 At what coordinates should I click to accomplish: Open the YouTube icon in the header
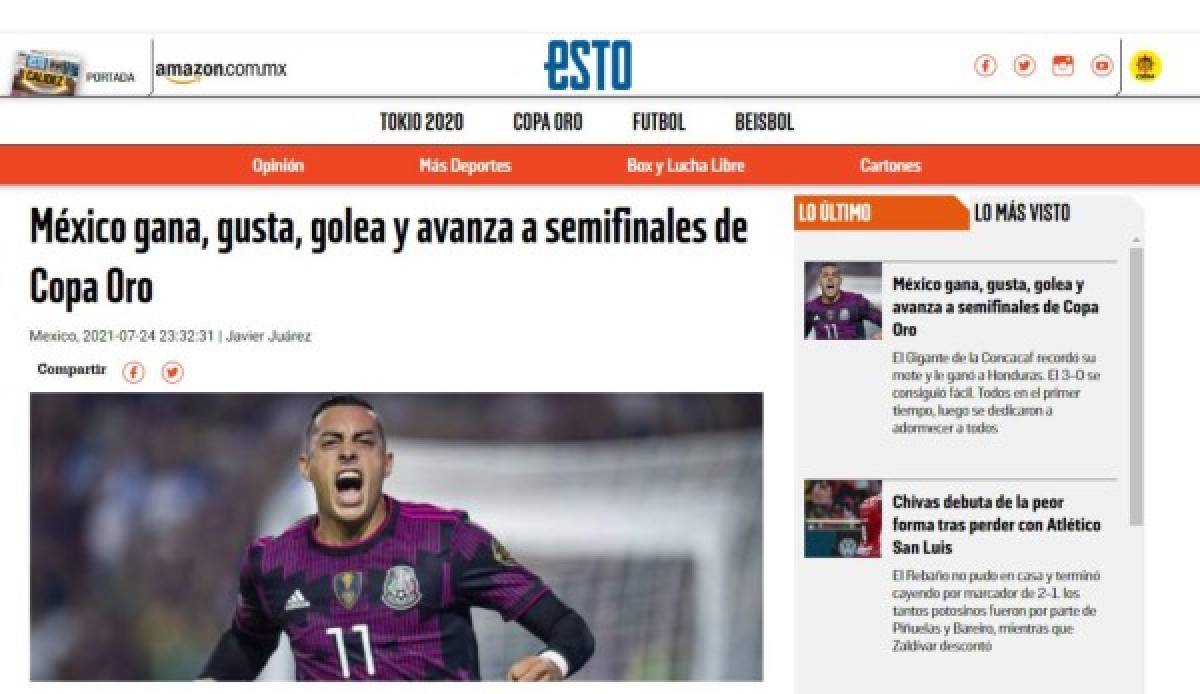pyautogui.click(x=1102, y=66)
